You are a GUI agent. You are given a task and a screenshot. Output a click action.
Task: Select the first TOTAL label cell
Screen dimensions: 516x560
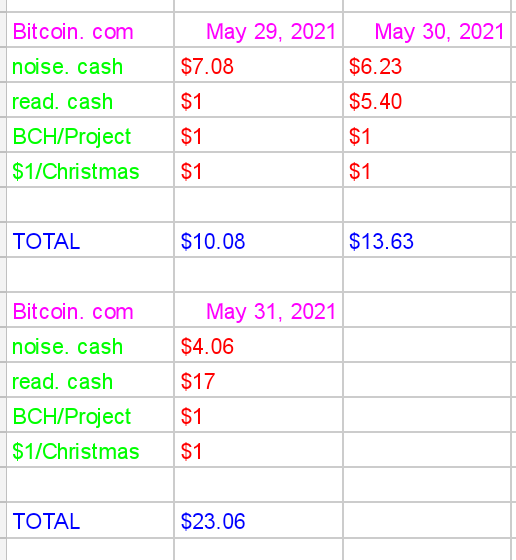[90, 240]
